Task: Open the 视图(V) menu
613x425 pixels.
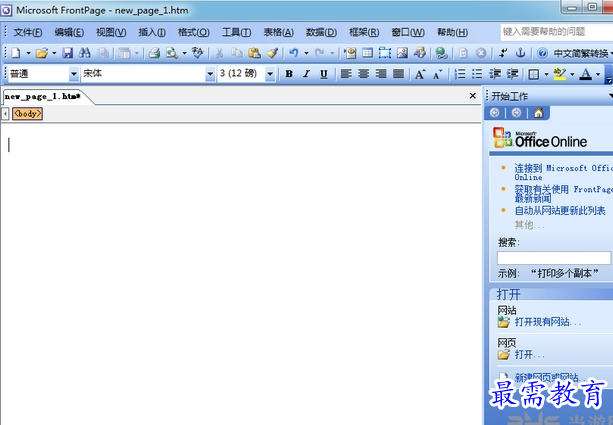Action: click(x=111, y=32)
